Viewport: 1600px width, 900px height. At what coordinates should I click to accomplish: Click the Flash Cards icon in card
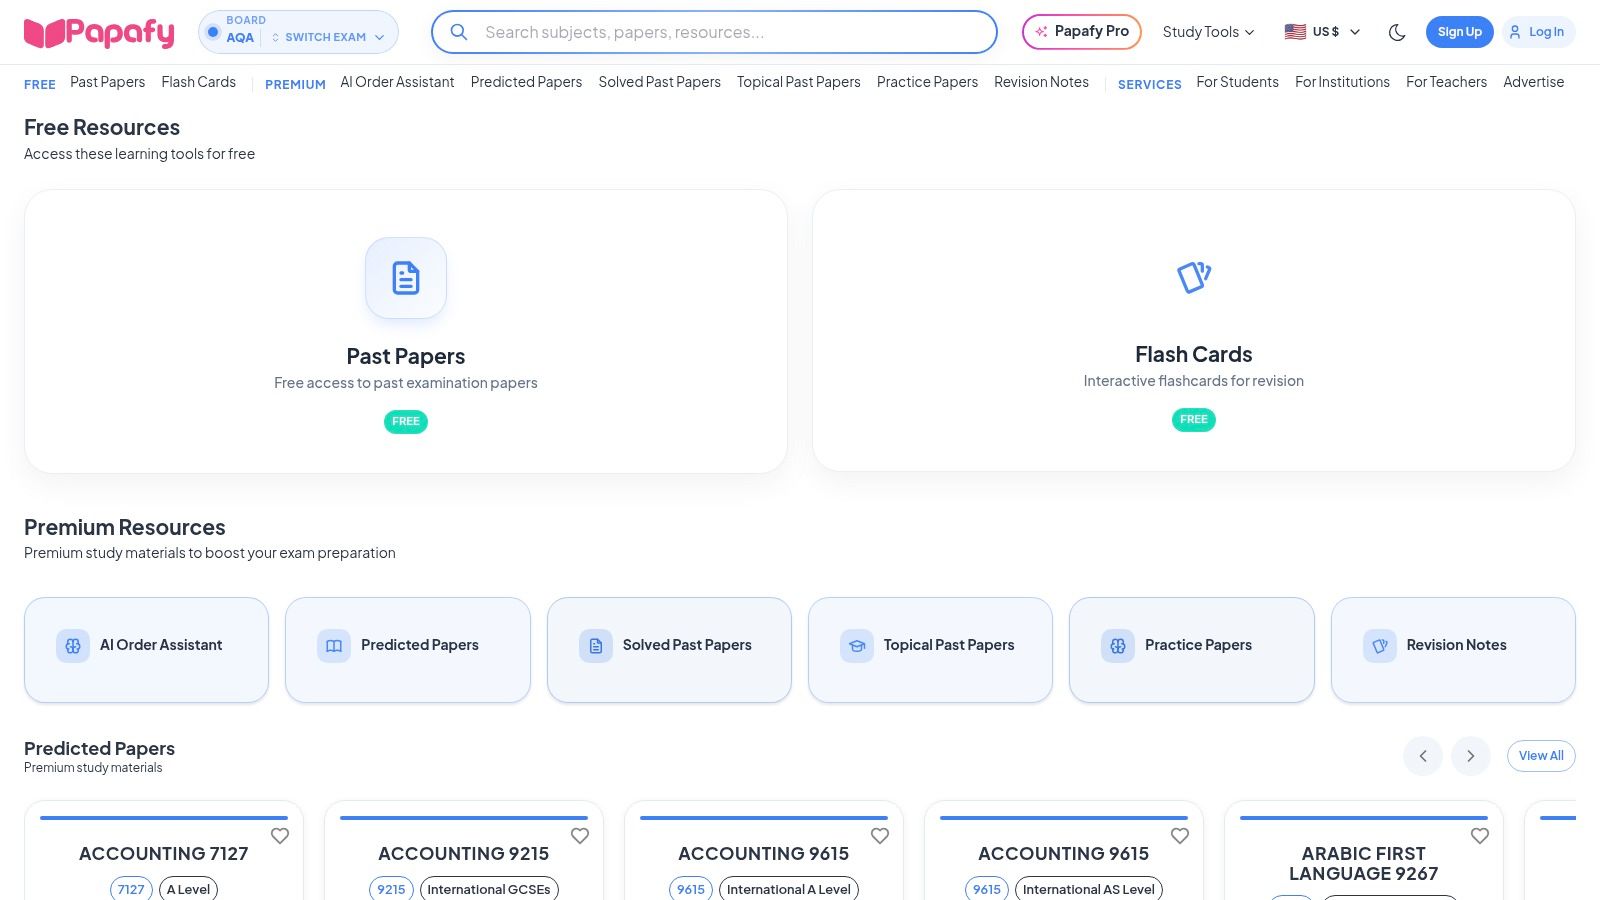(x=1194, y=276)
